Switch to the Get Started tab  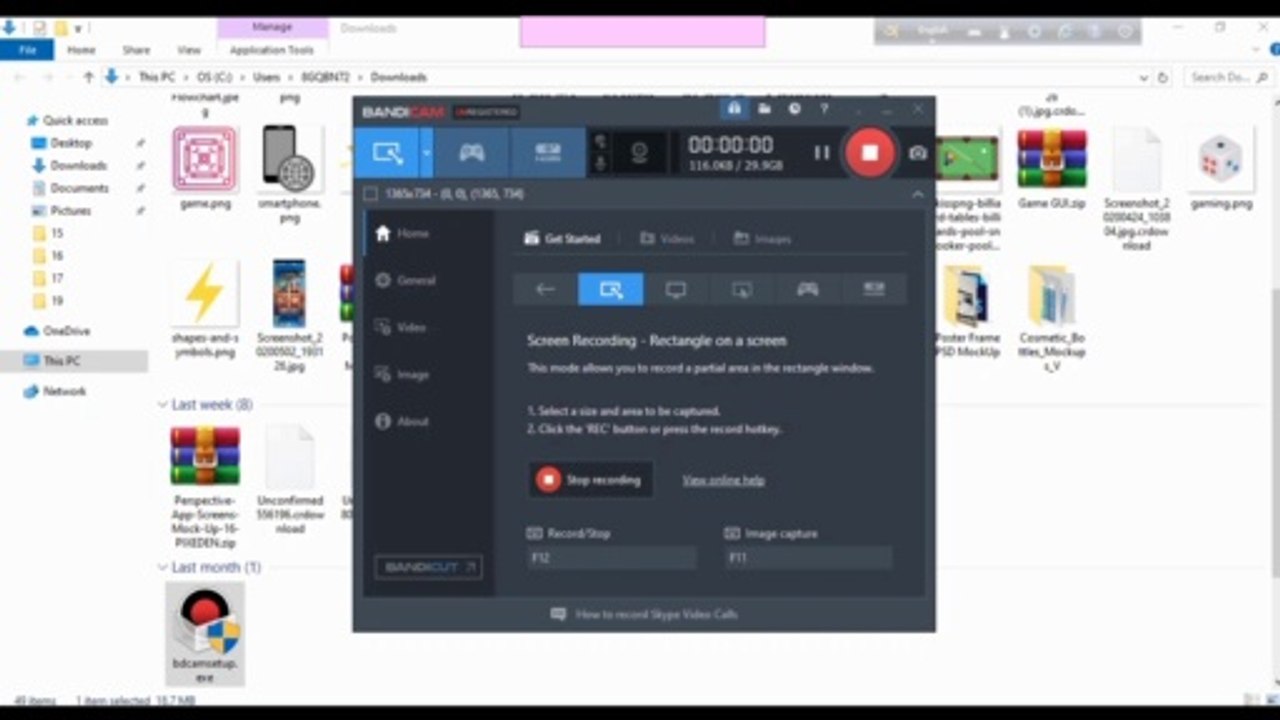point(563,239)
